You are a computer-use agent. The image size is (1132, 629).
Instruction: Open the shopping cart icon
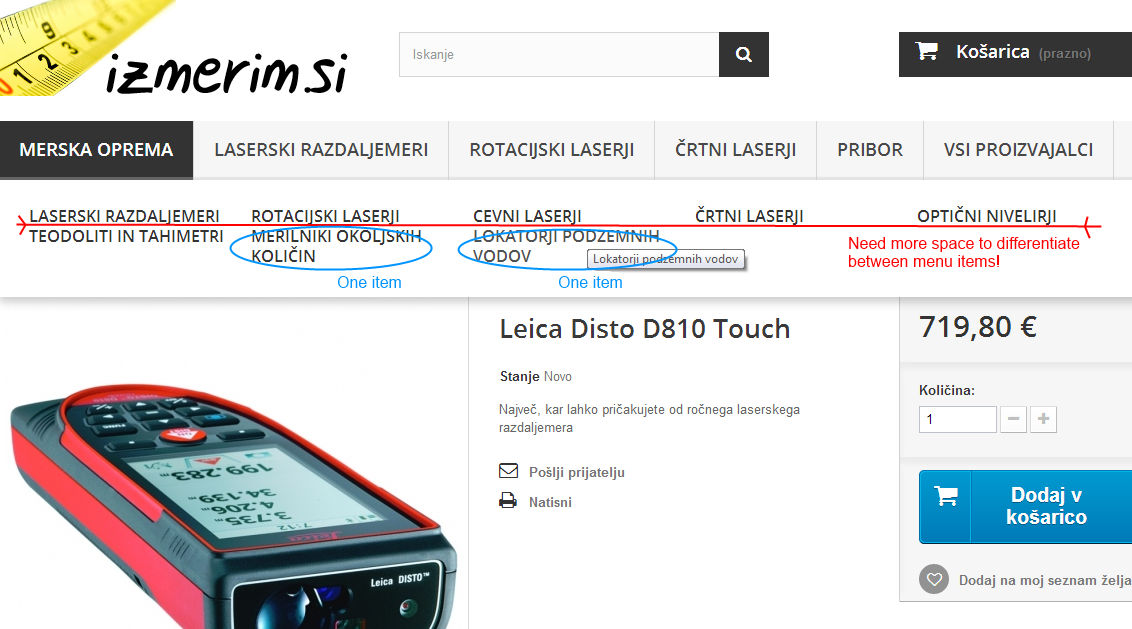[927, 51]
